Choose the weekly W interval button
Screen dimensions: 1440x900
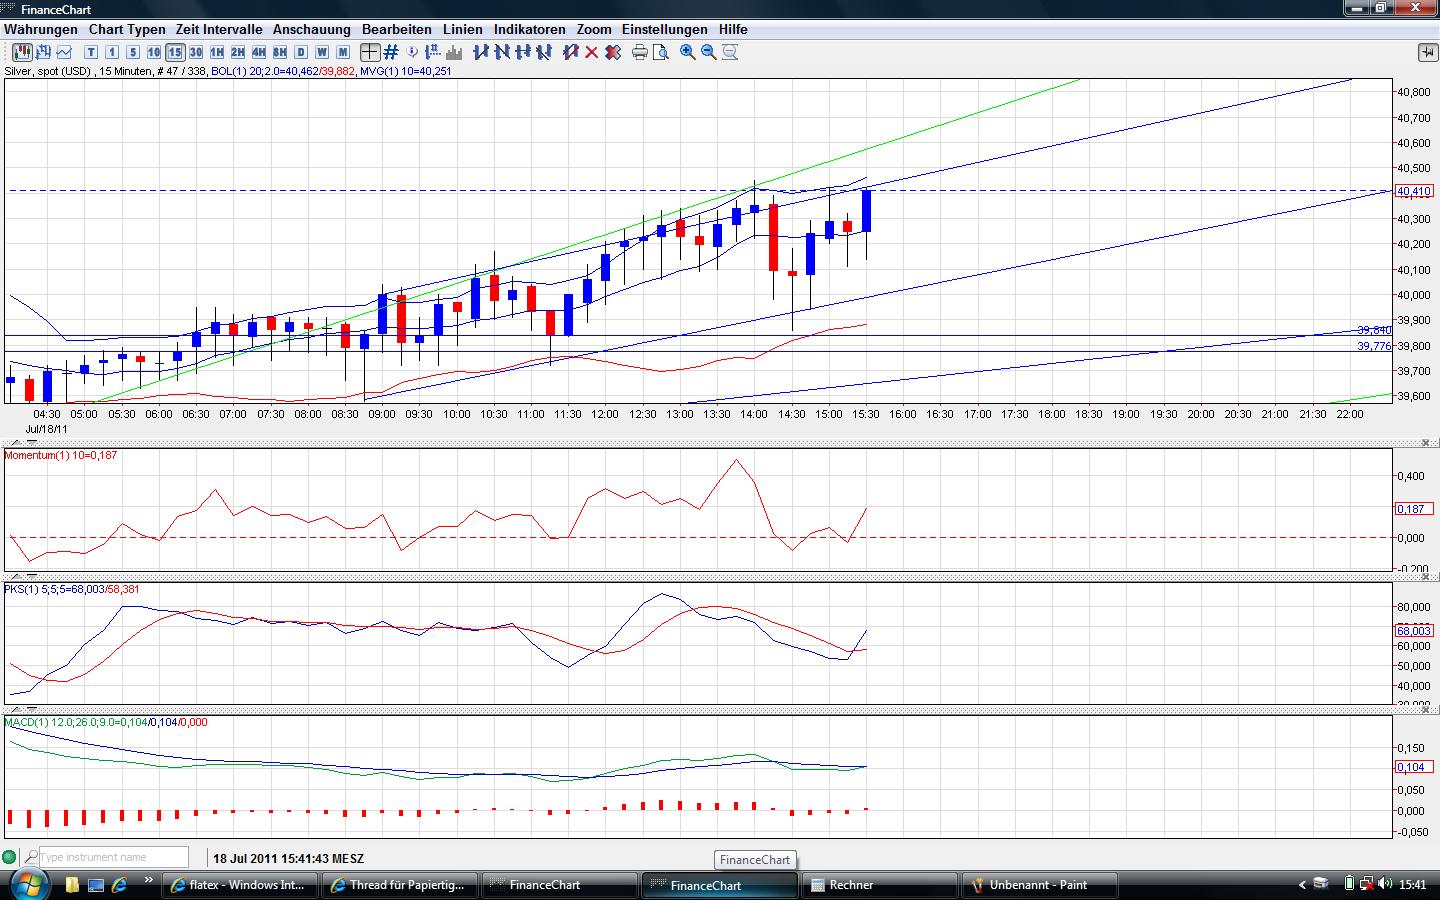tap(322, 52)
